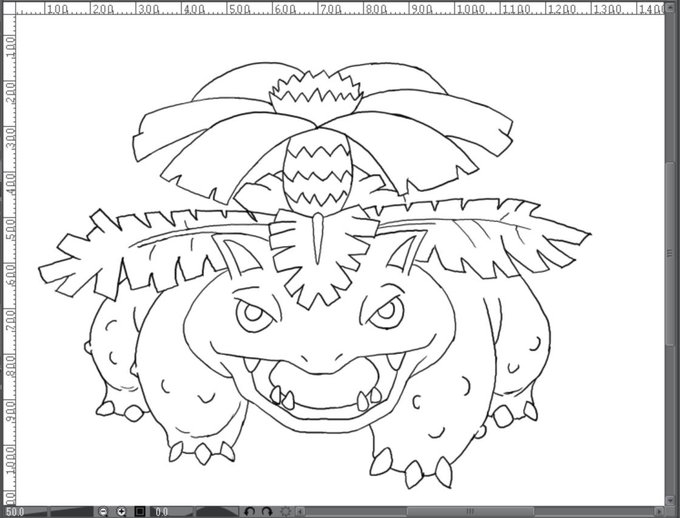Viewport: 680px width, 518px height.
Task: Click the zoom out magnifier icon
Action: click(103, 512)
